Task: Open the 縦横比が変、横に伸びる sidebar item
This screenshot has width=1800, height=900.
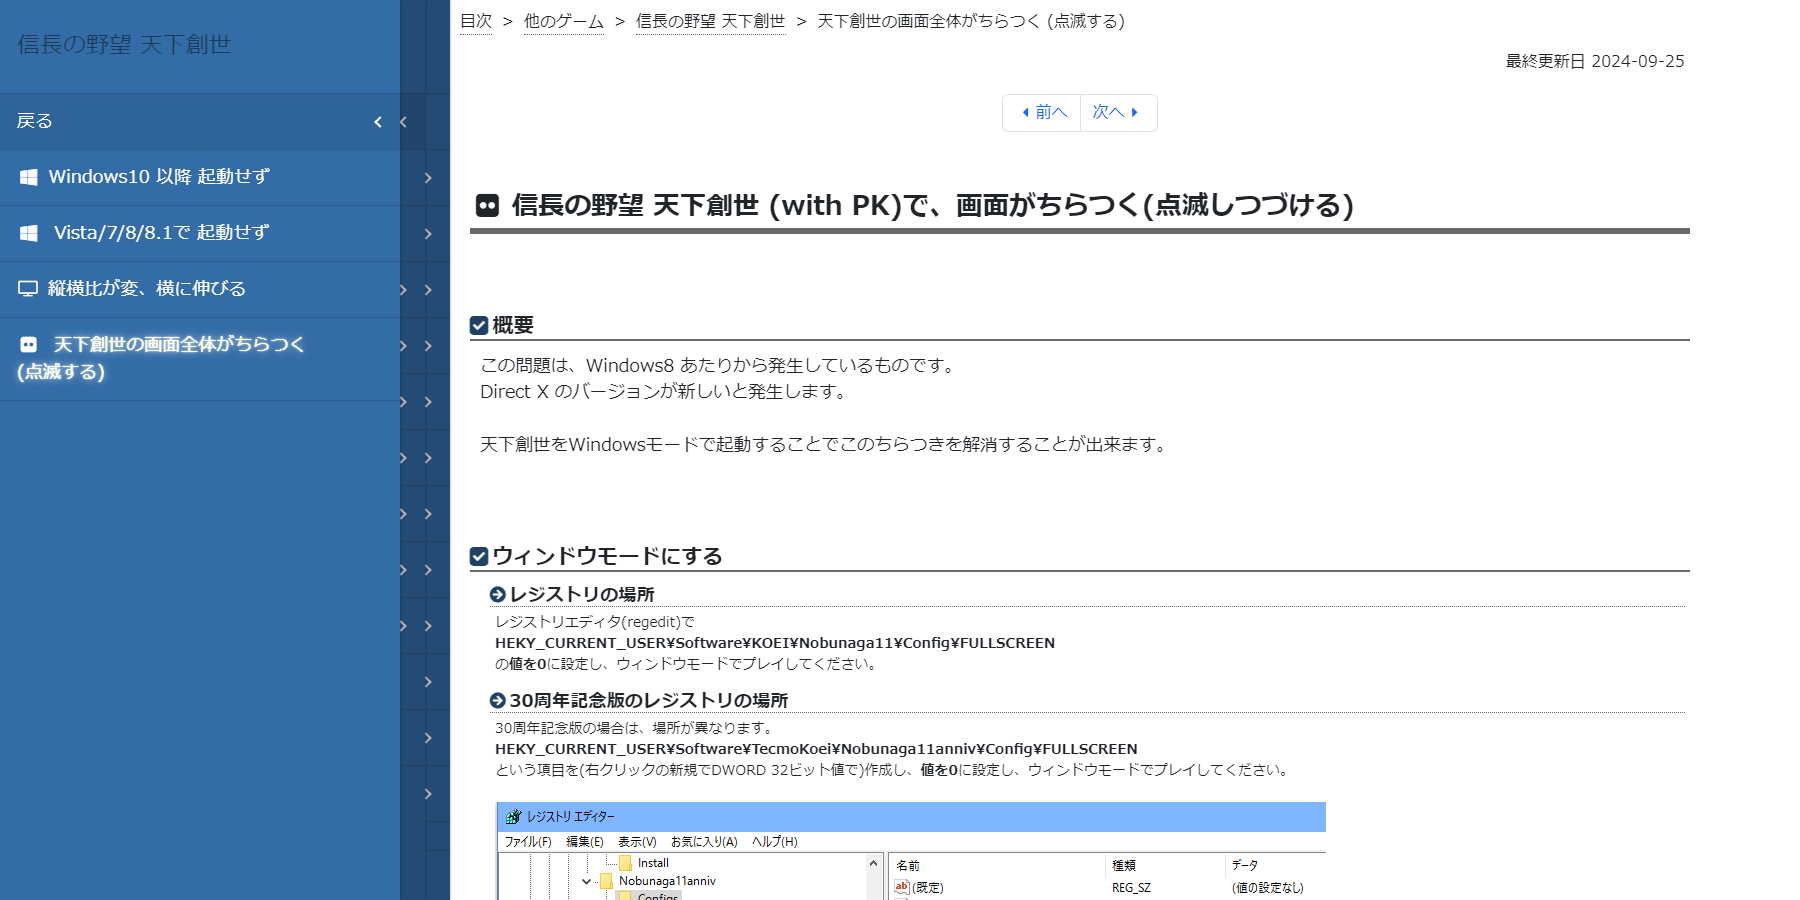Action: [200, 290]
